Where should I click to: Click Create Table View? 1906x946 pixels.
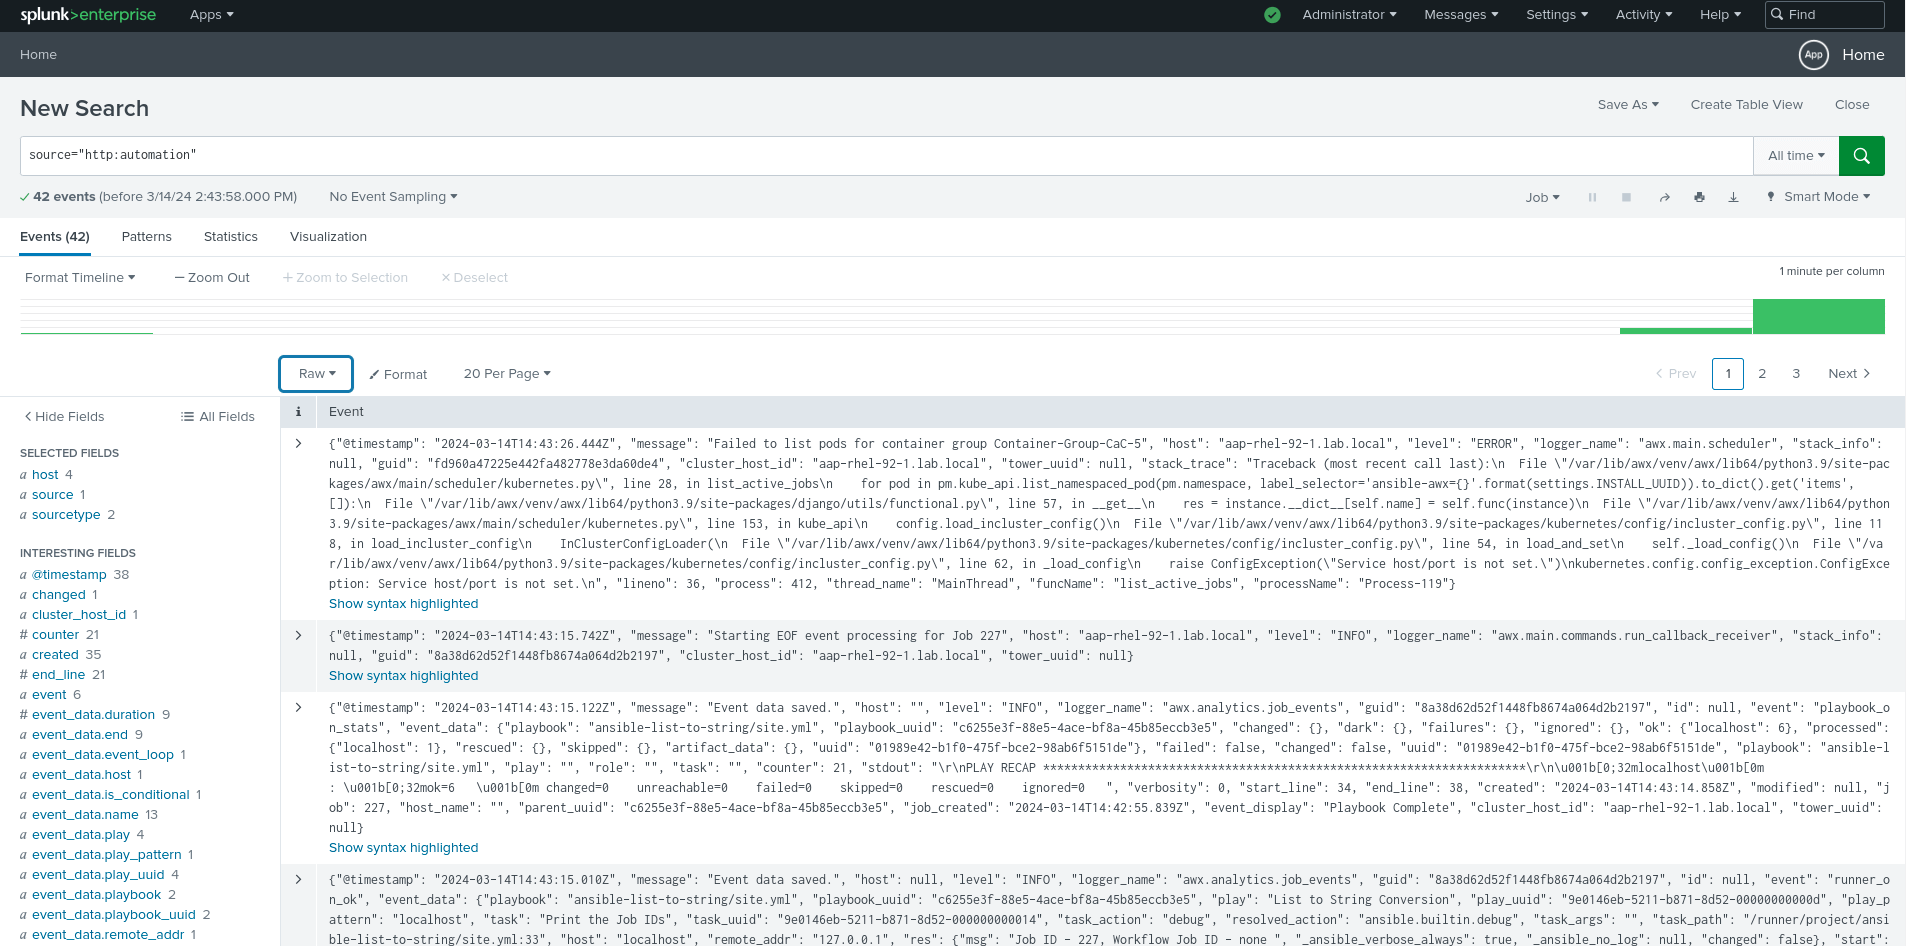[1746, 104]
